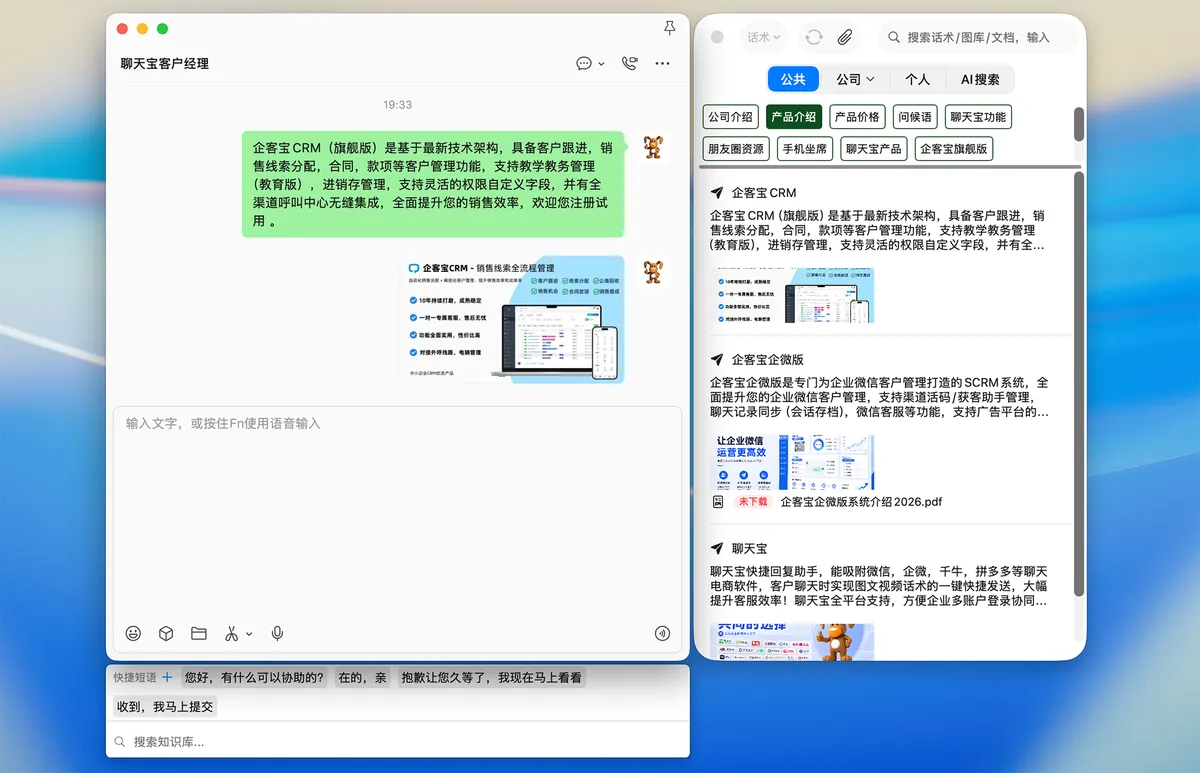Open the chat bubble menu icon in the header
Screen dimensions: 1200x773
point(584,63)
